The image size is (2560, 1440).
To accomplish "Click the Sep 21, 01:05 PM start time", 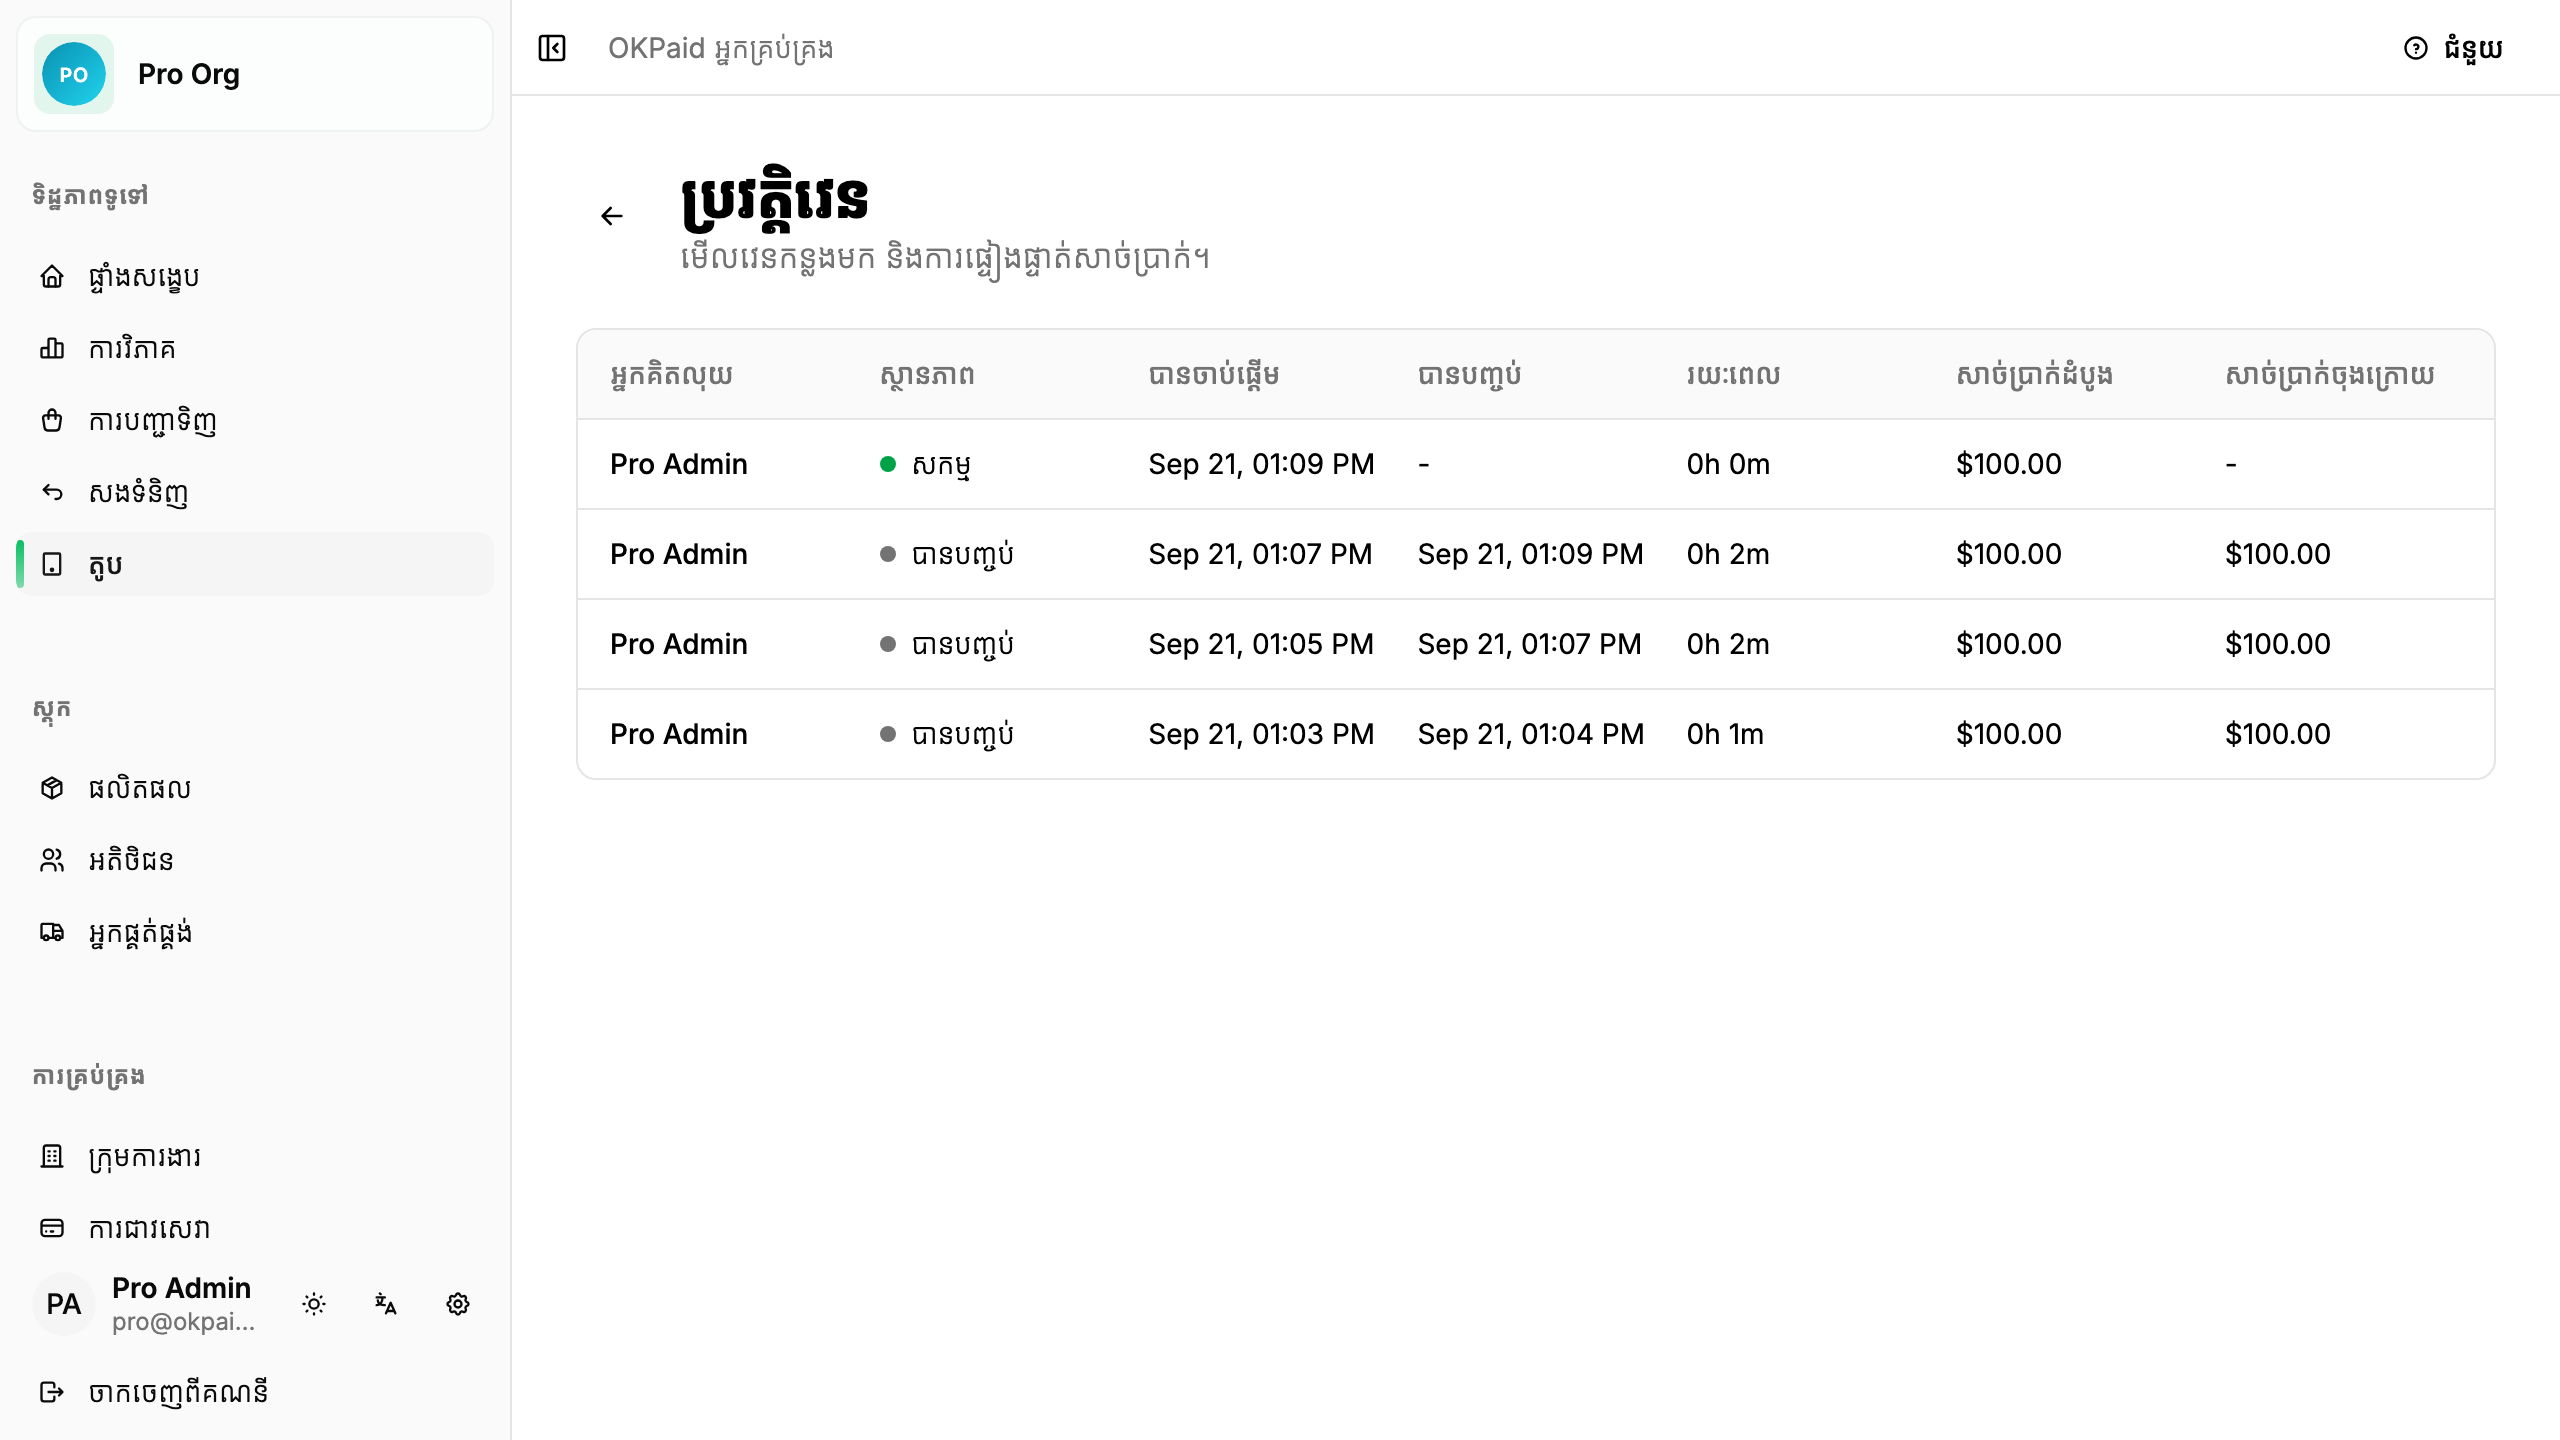I will (1261, 644).
